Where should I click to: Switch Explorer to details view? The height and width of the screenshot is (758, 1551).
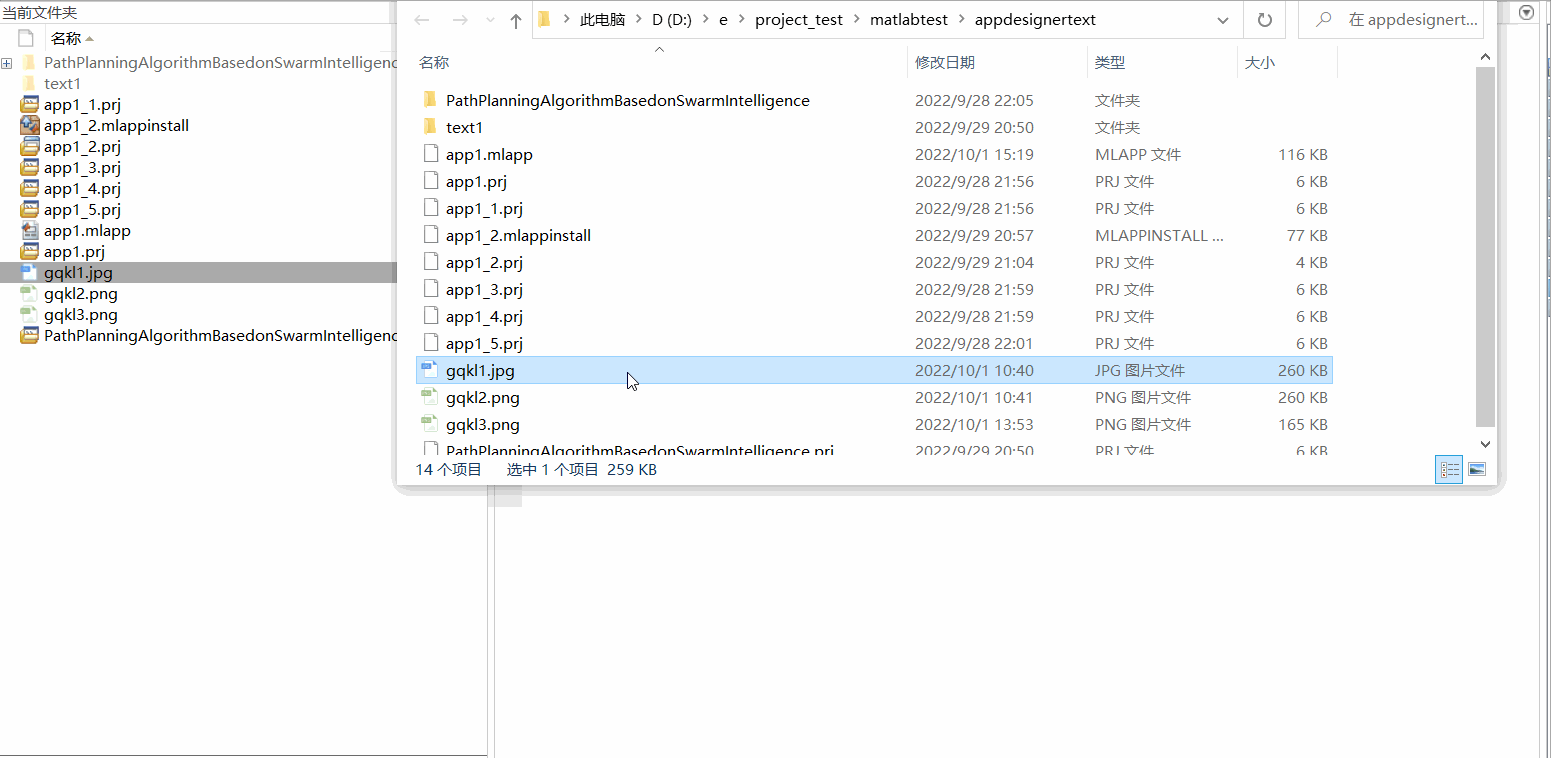click(x=1449, y=469)
